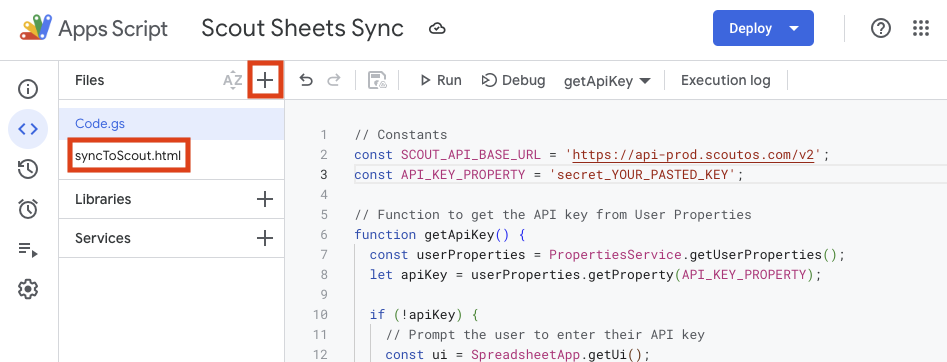Add a new file with plus icon
This screenshot has height=362, width=947.
coord(265,80)
